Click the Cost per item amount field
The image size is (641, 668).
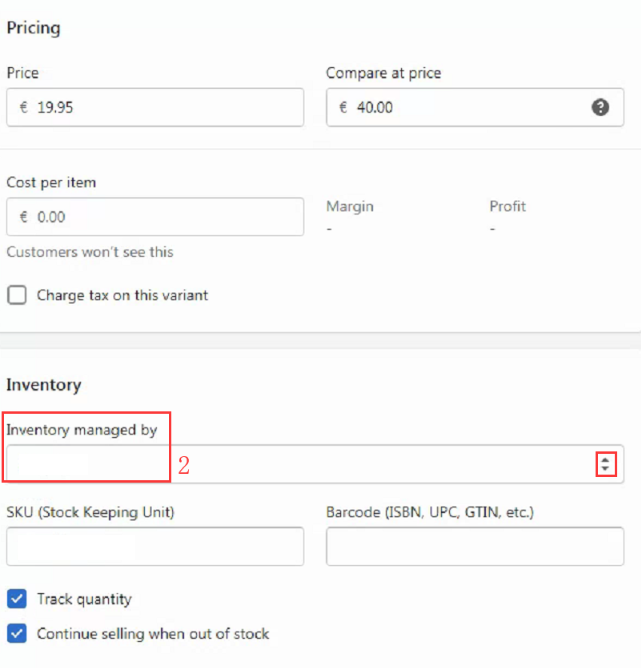click(x=160, y=217)
